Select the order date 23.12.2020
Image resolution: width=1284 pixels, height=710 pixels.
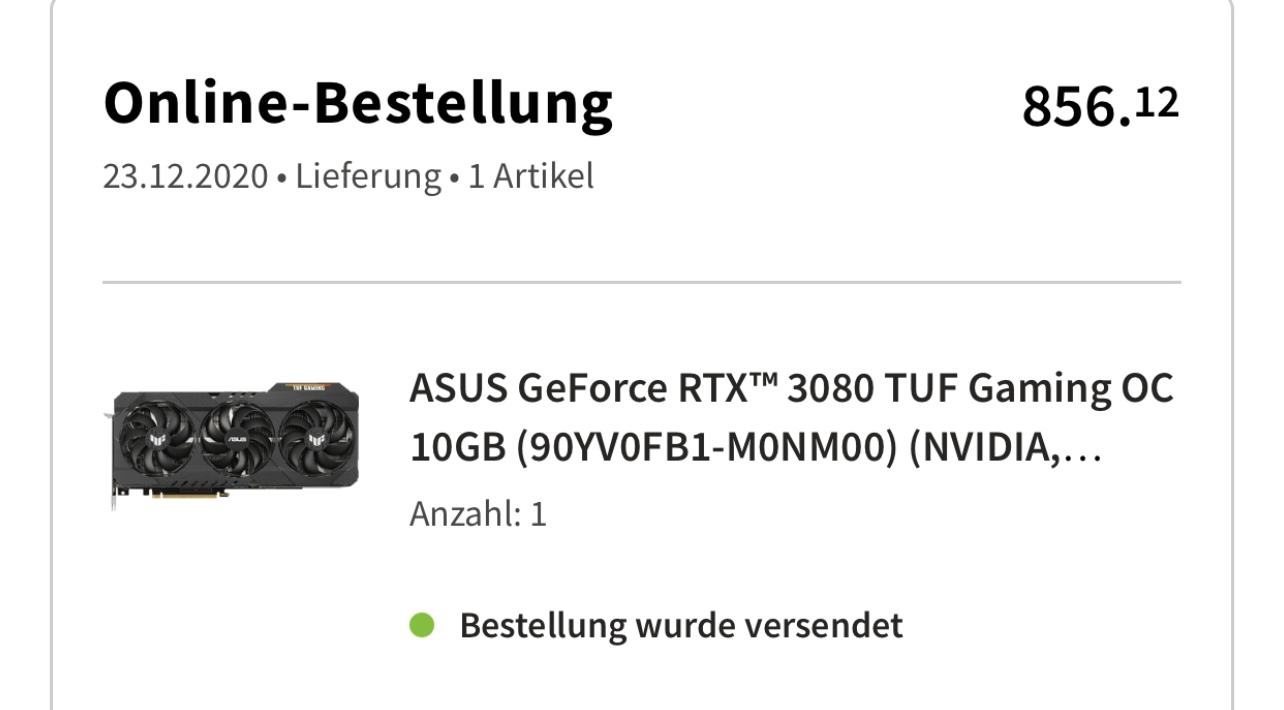186,177
